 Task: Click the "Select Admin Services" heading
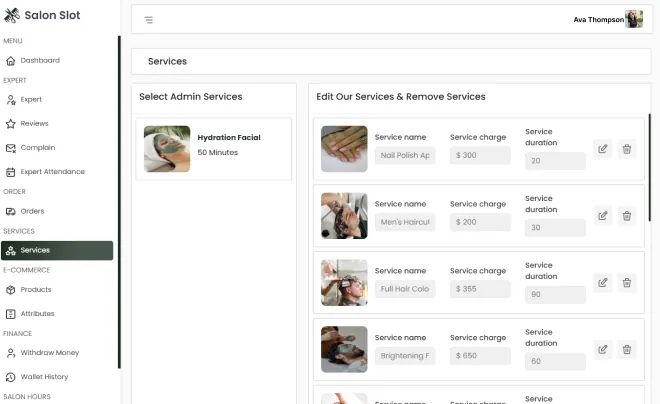(191, 97)
